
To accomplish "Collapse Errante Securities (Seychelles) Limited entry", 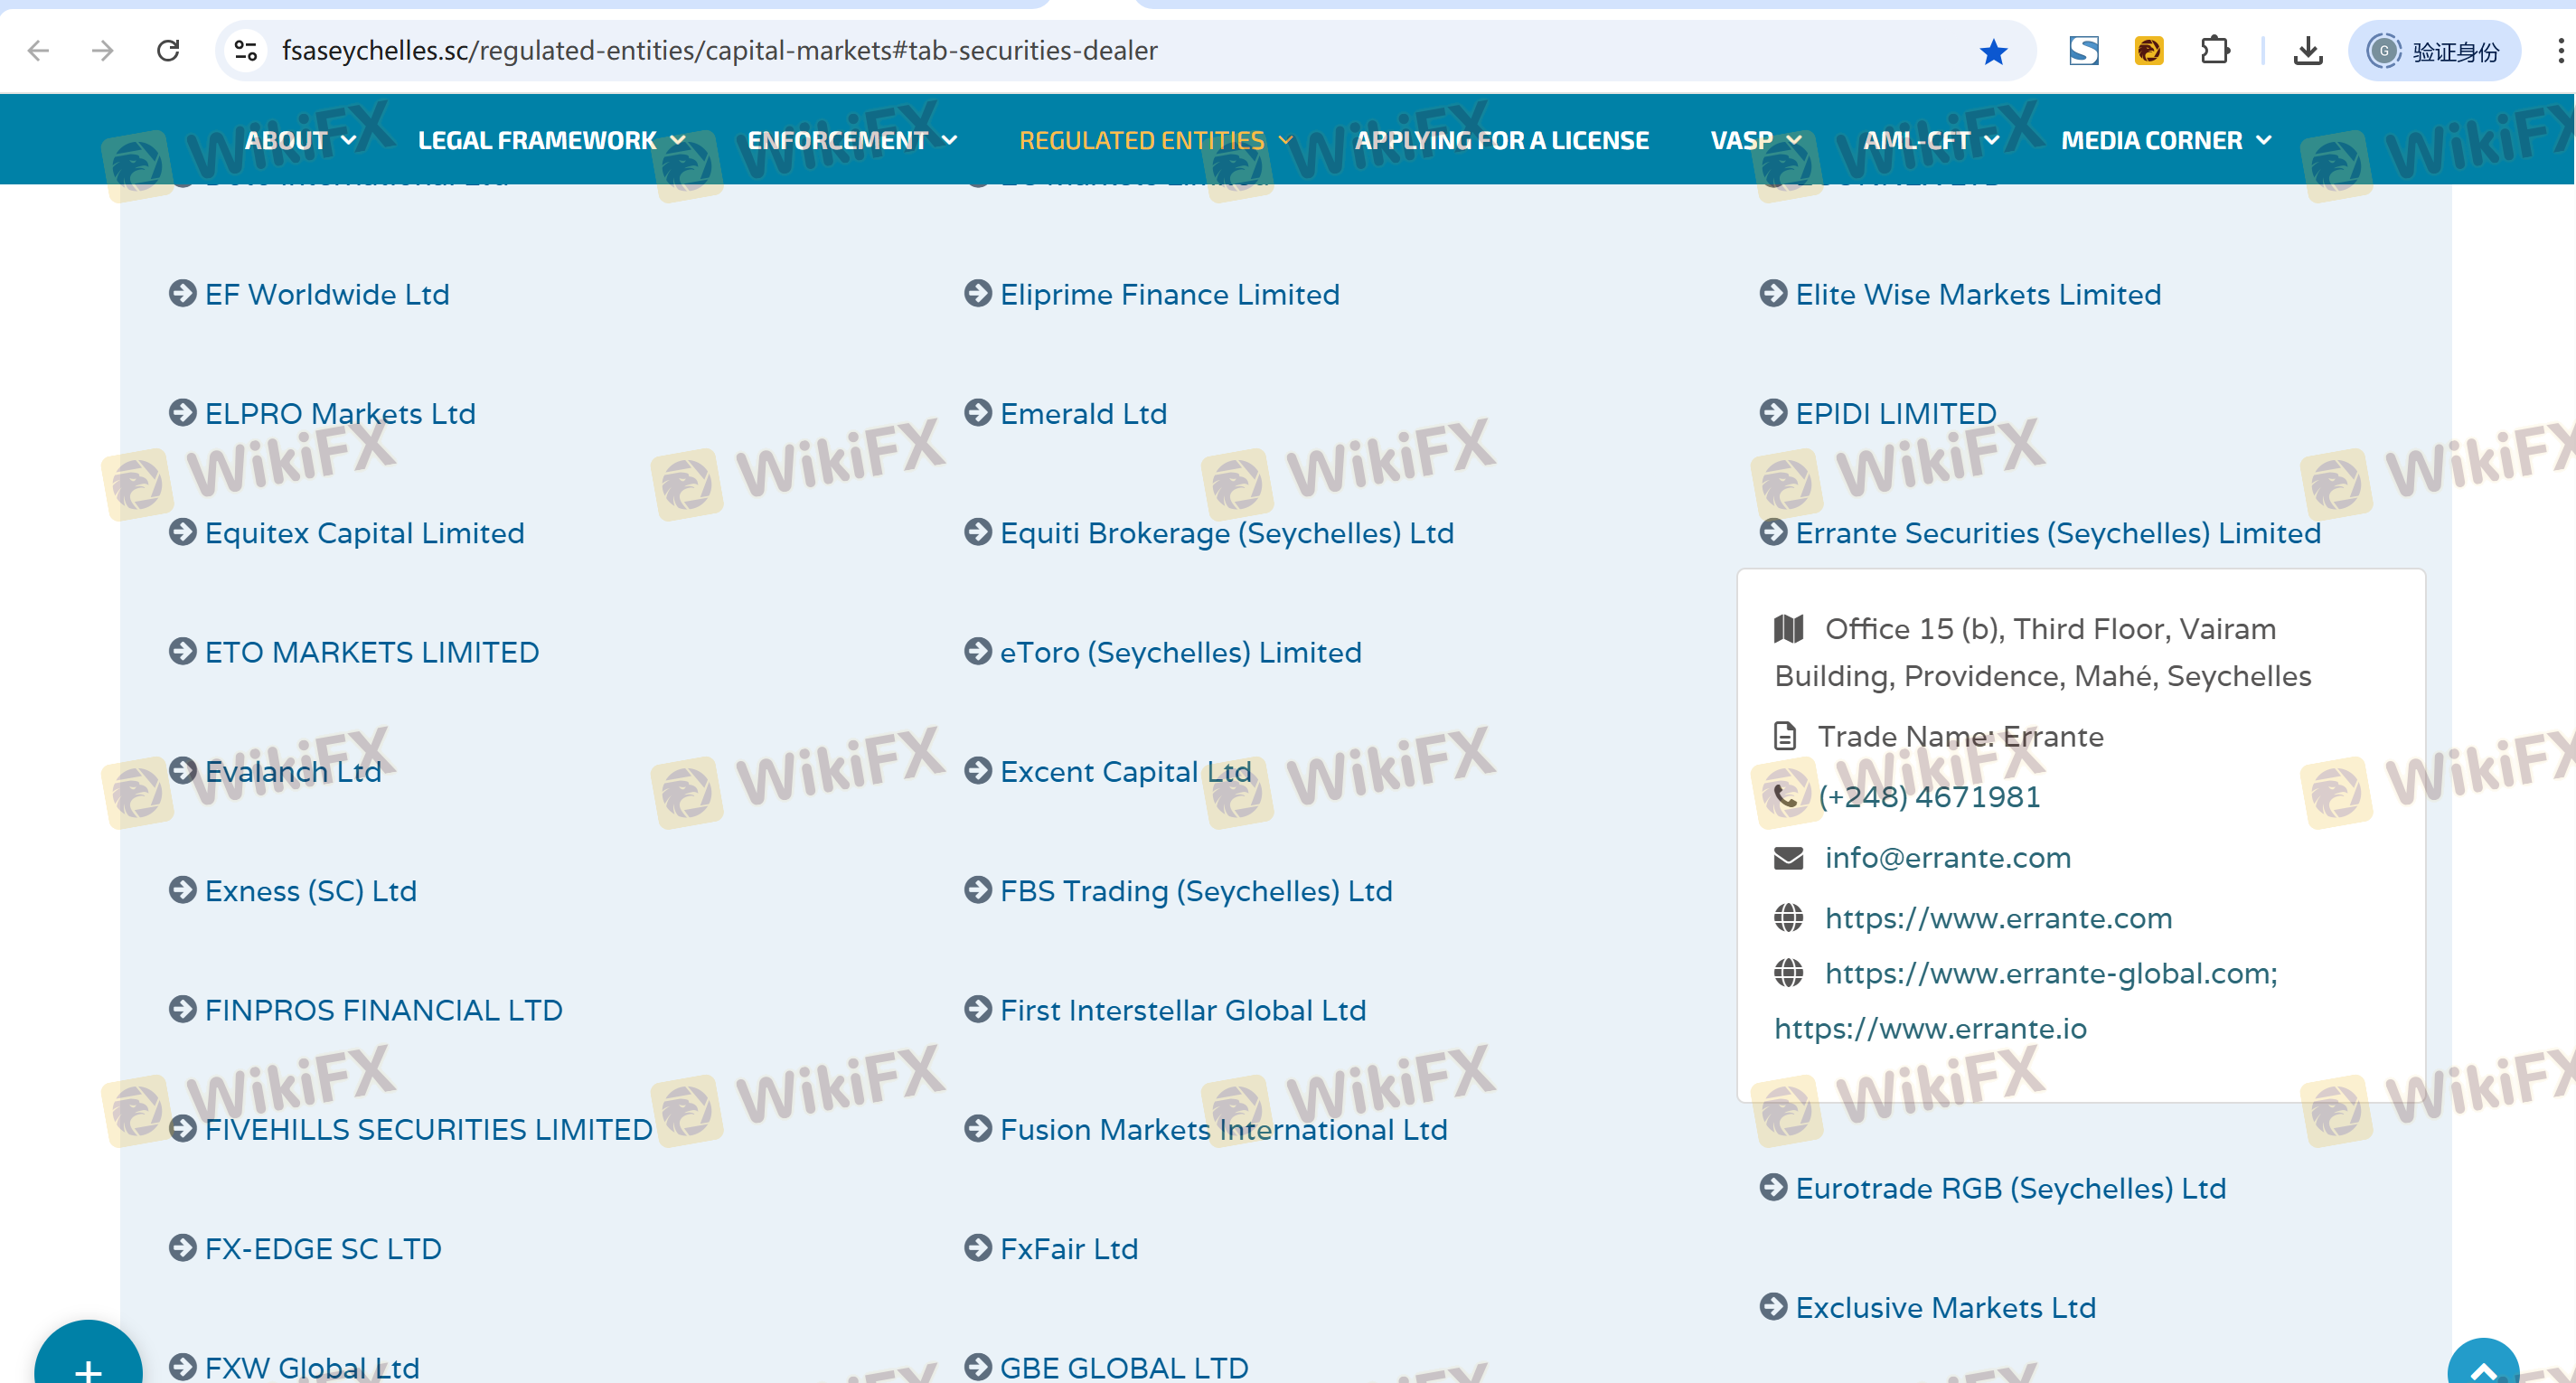I will click(x=2057, y=533).
